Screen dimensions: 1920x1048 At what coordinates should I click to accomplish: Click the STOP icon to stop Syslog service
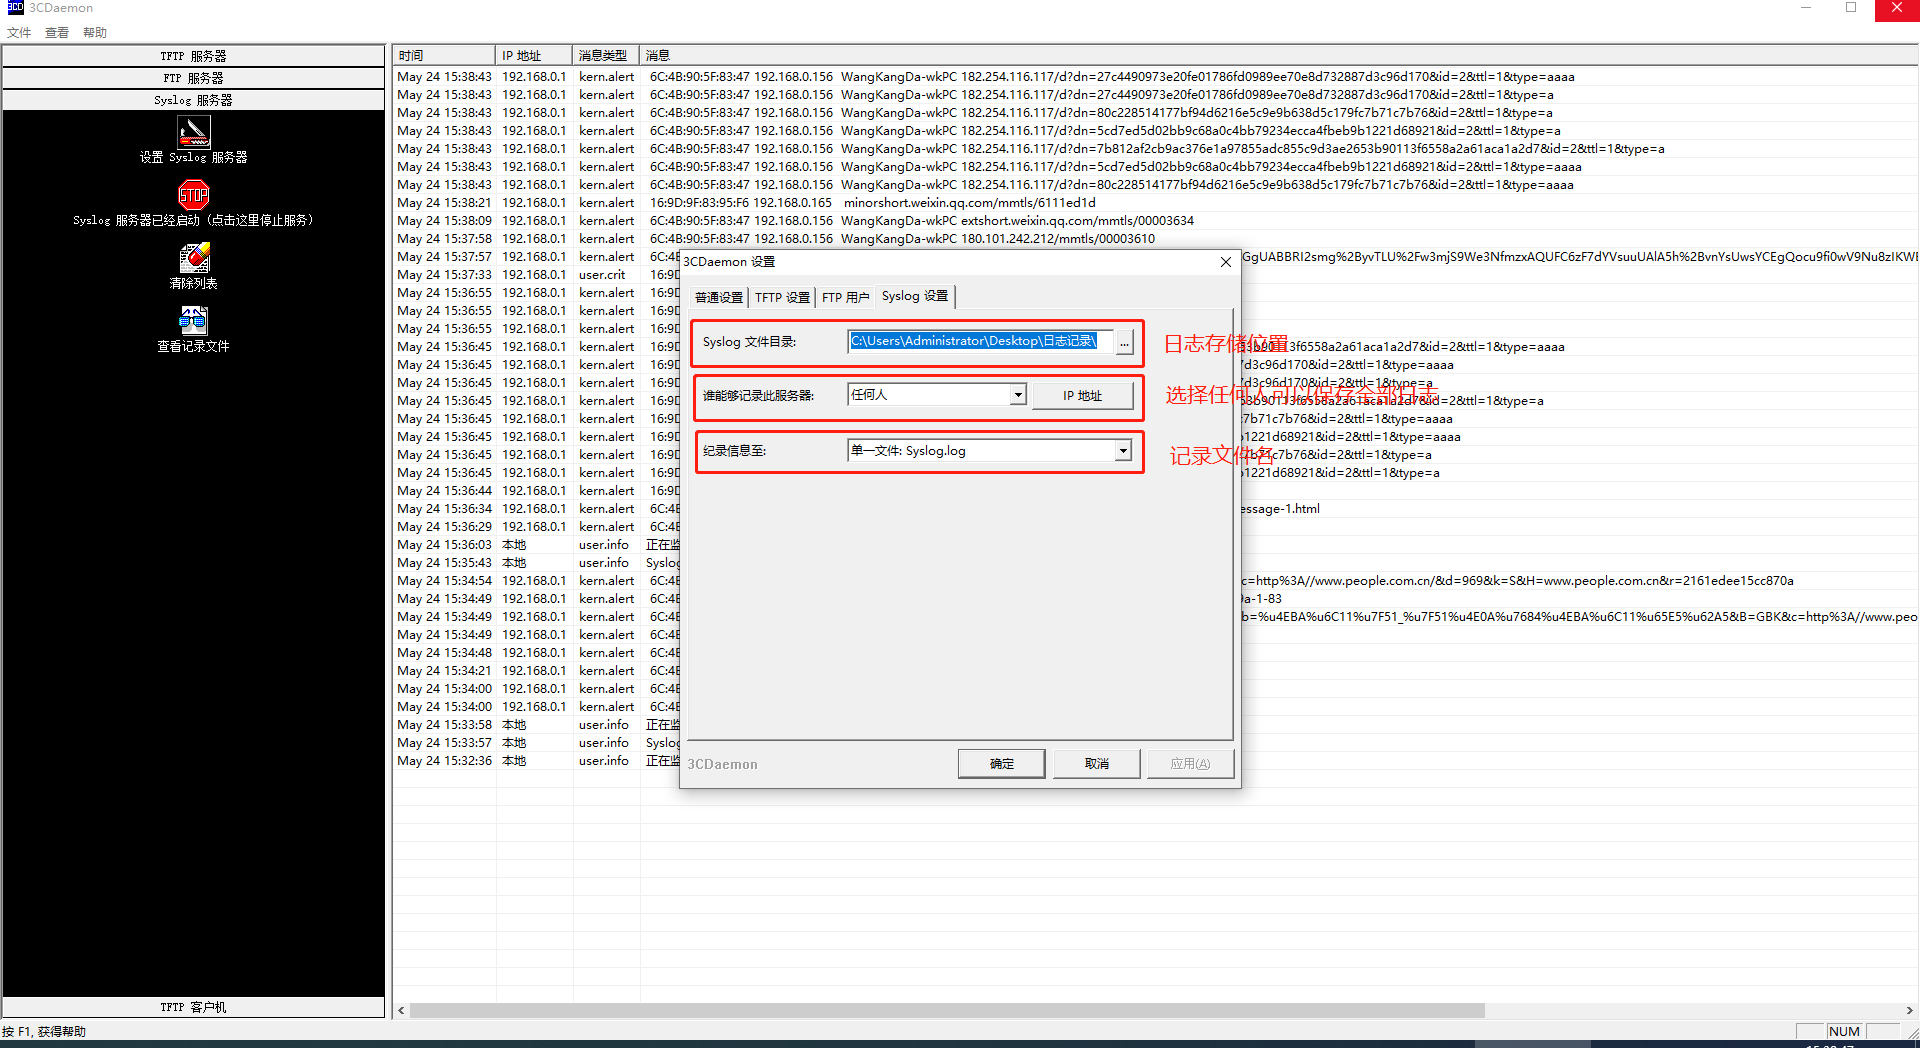coord(193,195)
